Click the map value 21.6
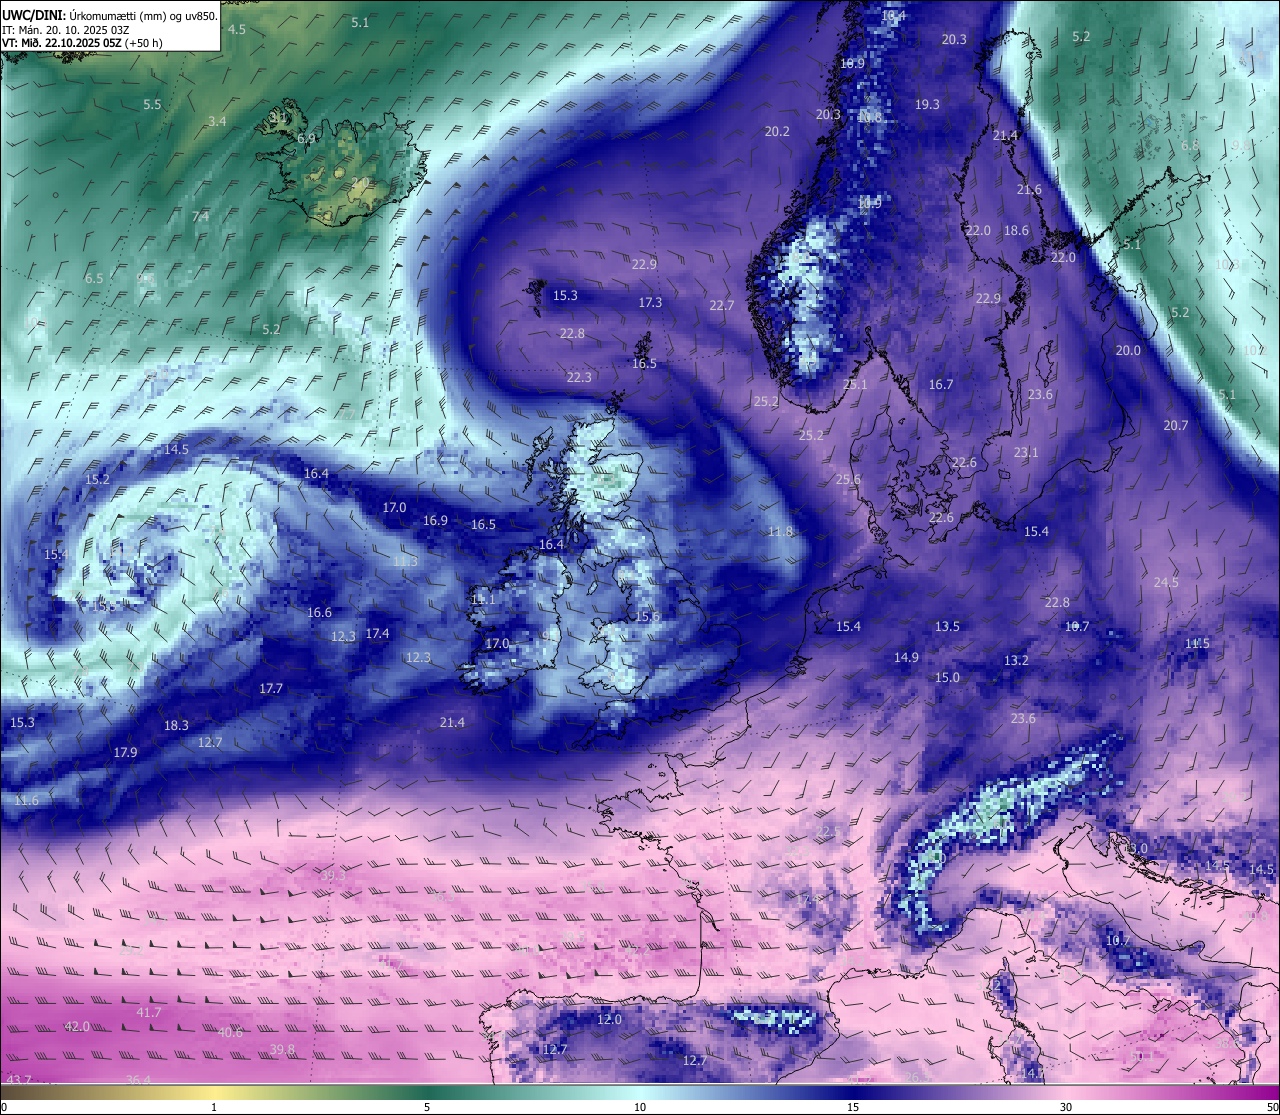 (1029, 189)
